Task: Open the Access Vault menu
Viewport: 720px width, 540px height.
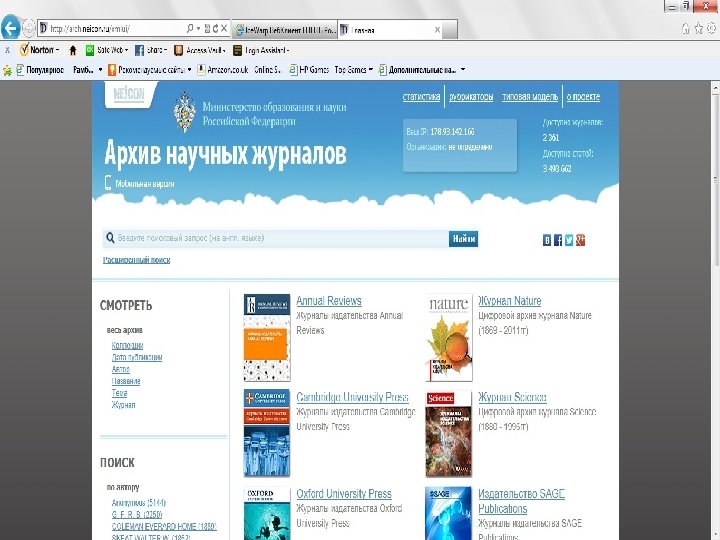Action: [x=200, y=50]
